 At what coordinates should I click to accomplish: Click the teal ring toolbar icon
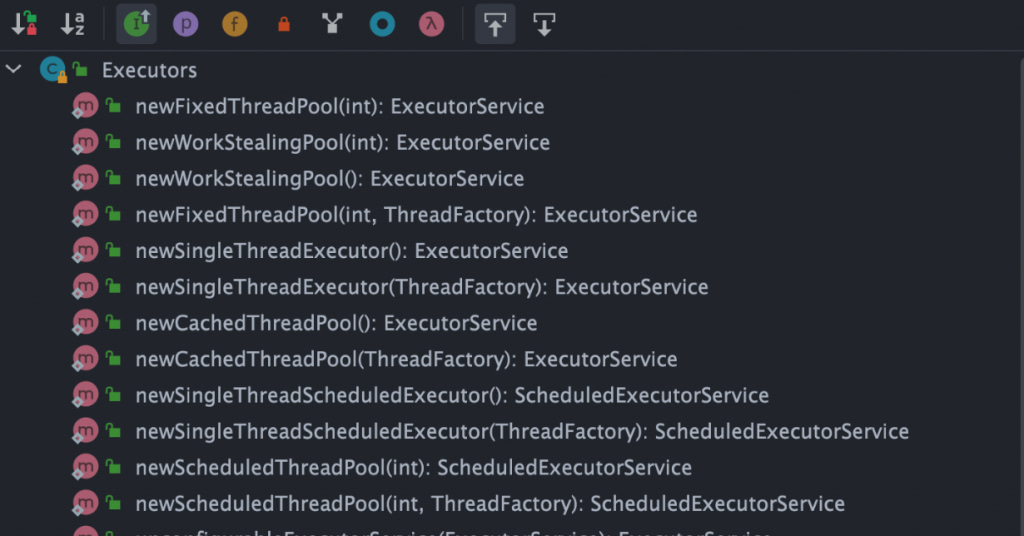coord(381,24)
